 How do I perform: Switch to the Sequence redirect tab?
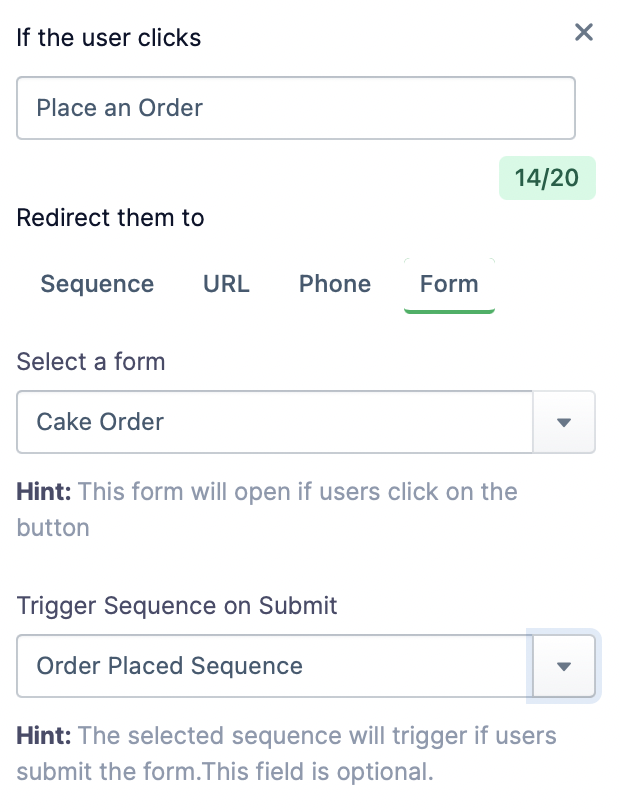pyautogui.click(x=97, y=284)
